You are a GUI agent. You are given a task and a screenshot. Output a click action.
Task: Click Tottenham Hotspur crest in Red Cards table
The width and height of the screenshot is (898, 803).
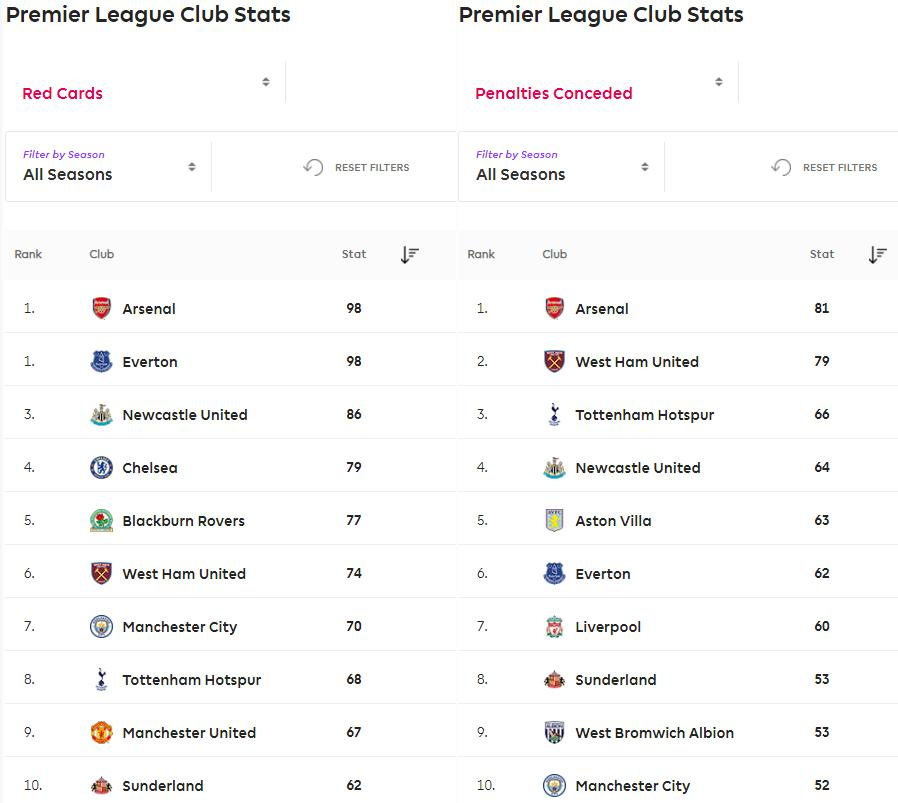click(101, 680)
